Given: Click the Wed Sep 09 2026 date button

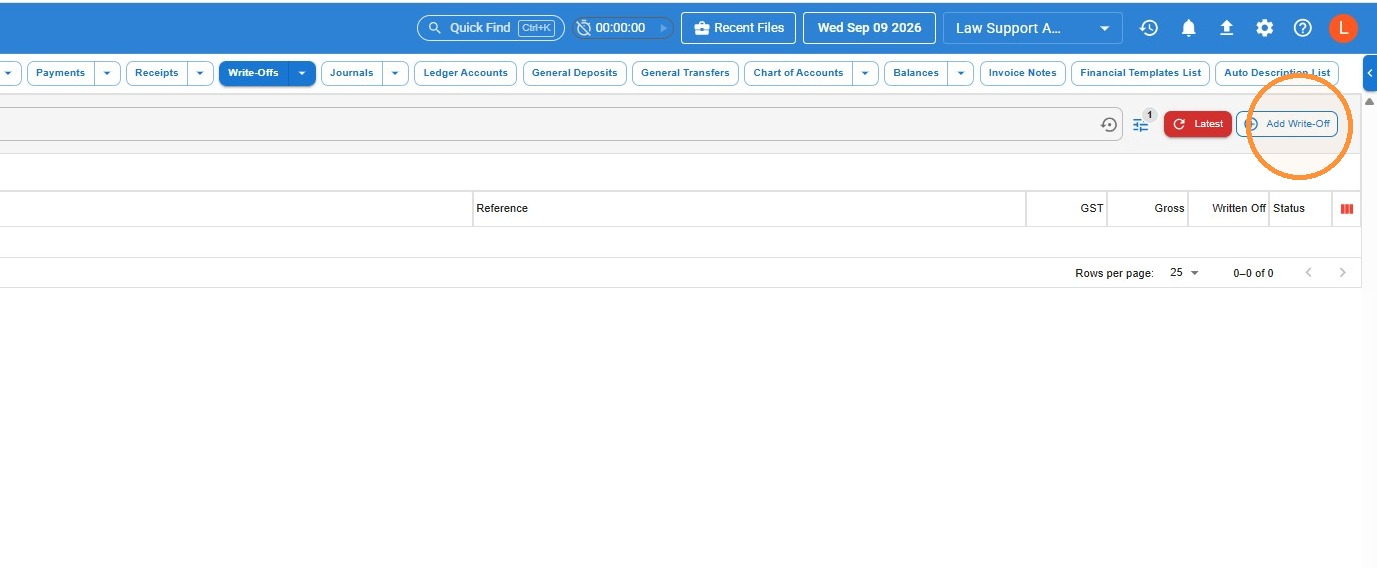Looking at the screenshot, I should [869, 28].
